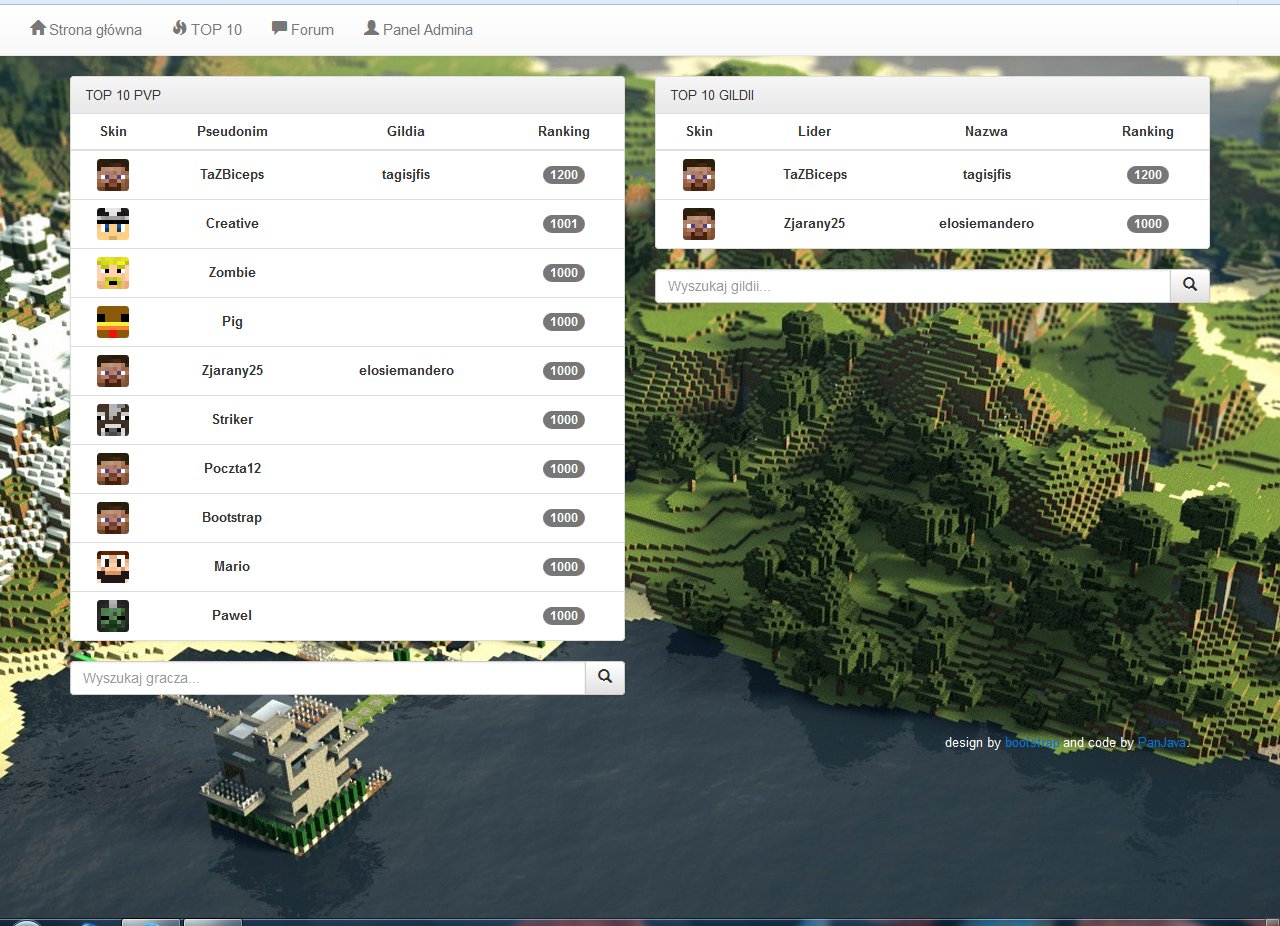Viewport: 1280px width, 926px height.
Task: Click TaZBiceps skin avatar in PVP table
Action: (x=113, y=175)
